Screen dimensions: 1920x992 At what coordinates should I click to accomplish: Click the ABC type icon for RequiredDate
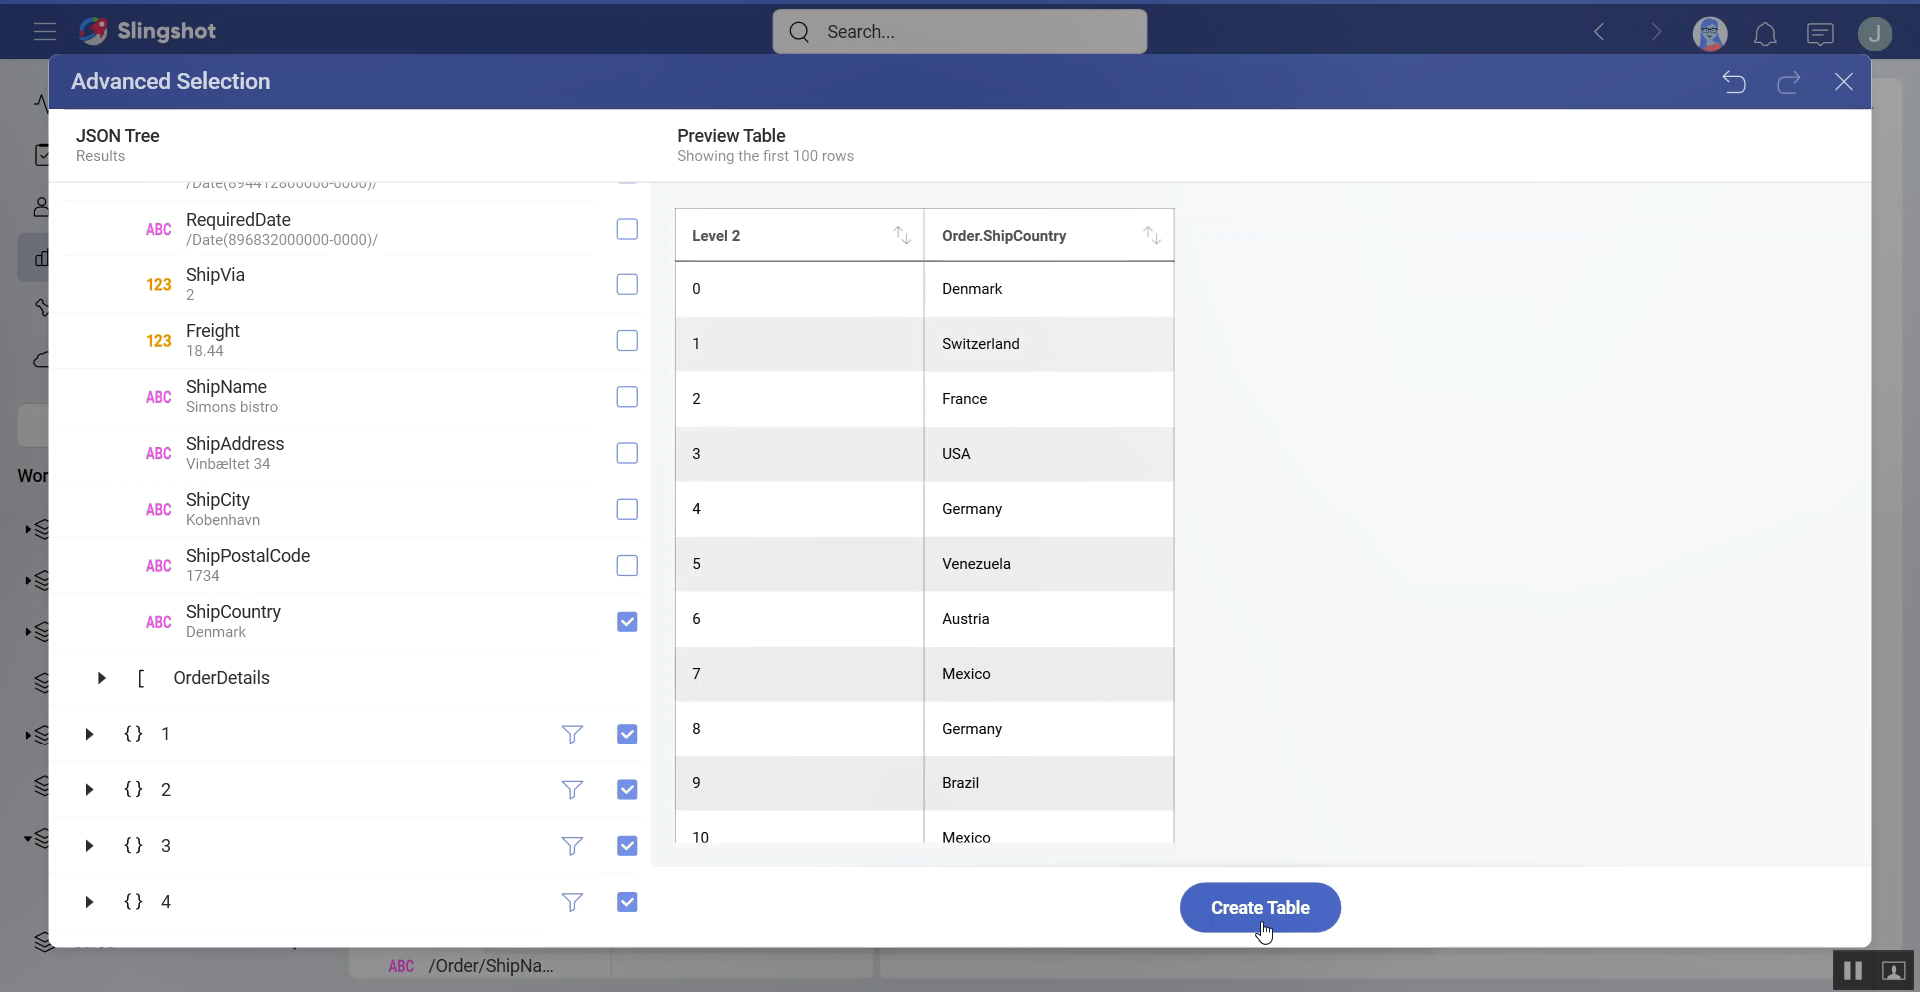point(159,229)
